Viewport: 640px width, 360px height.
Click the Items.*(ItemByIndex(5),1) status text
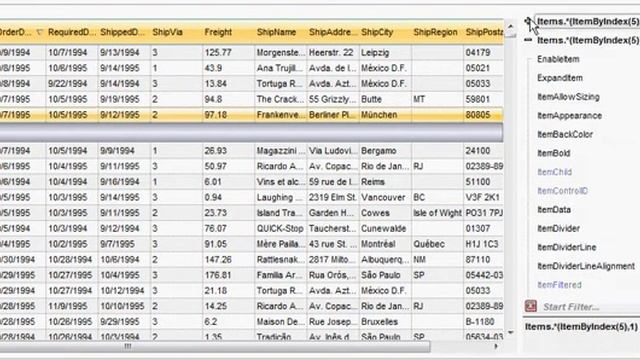coord(581,327)
